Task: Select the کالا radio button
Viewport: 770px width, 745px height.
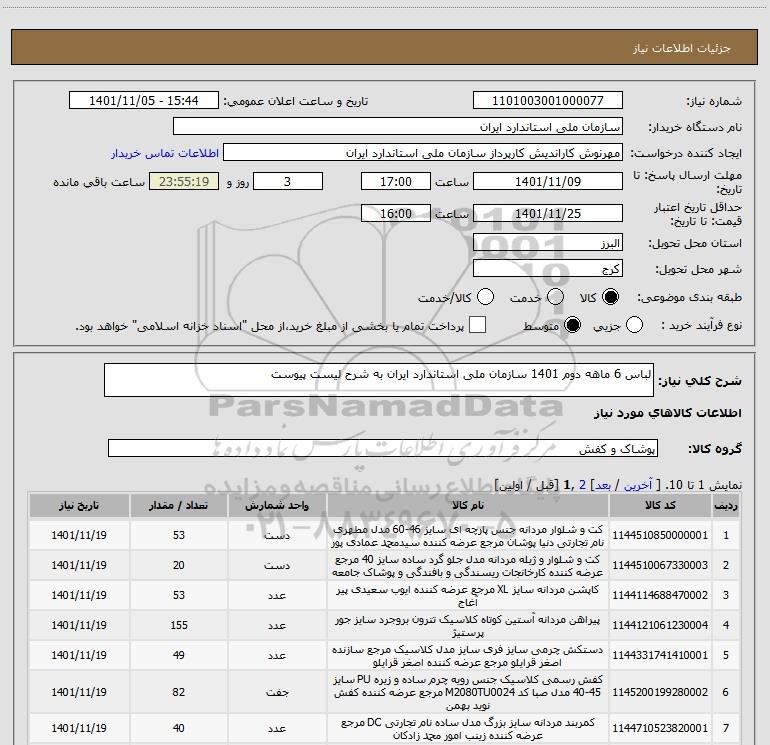Action: tap(610, 297)
